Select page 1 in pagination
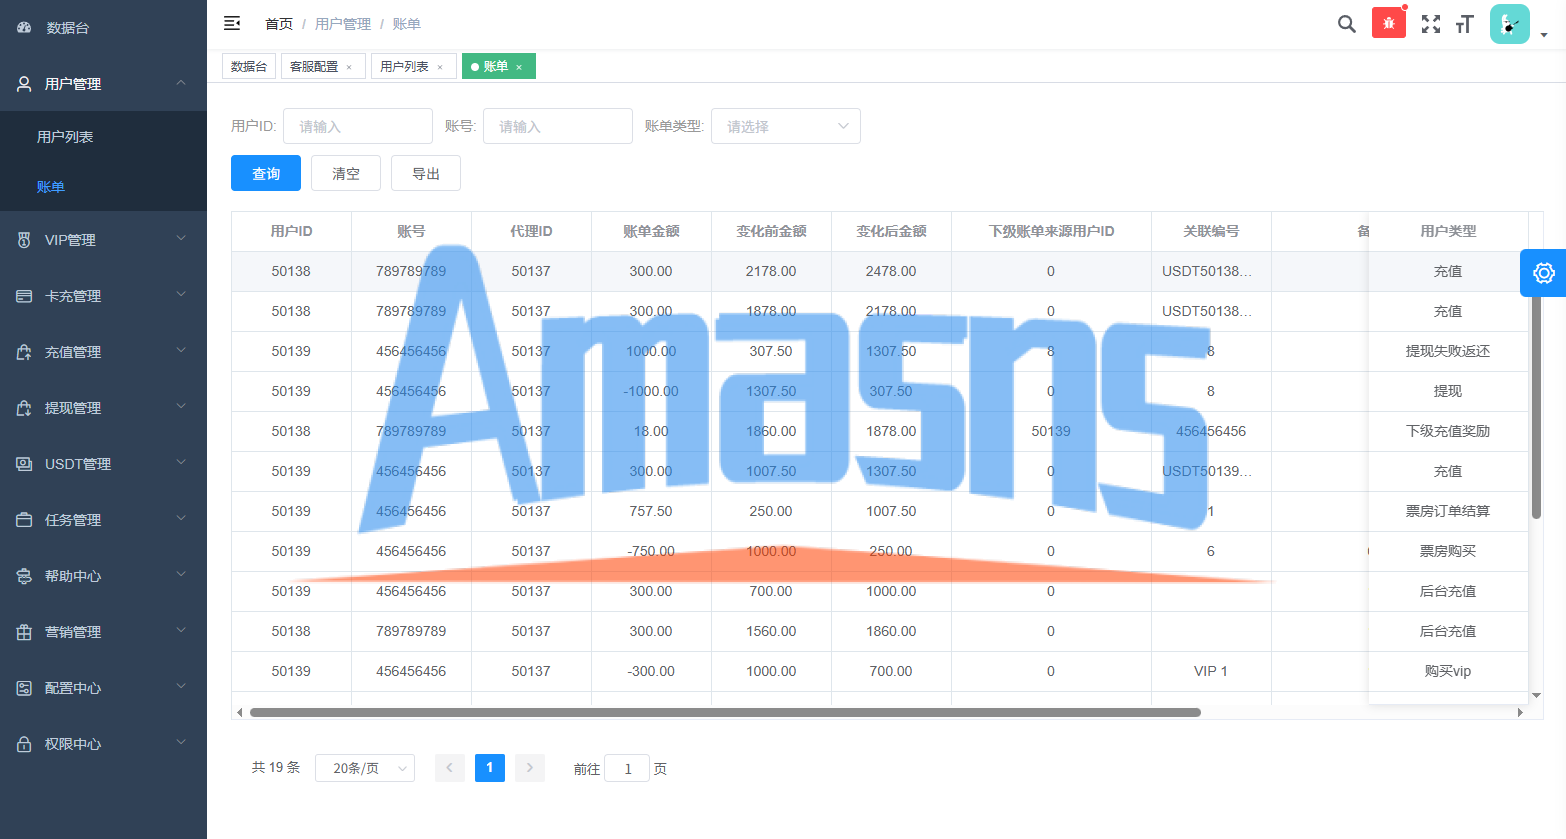Screen dimensions: 1566x839 [490, 768]
